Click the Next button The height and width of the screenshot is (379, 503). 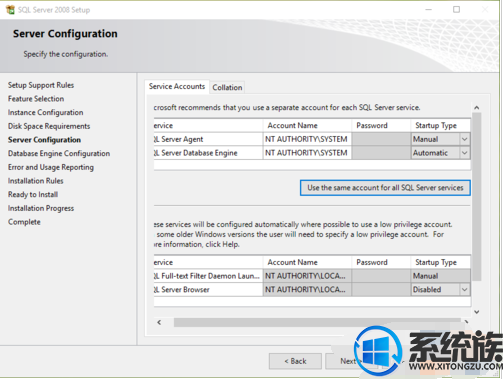(x=348, y=361)
